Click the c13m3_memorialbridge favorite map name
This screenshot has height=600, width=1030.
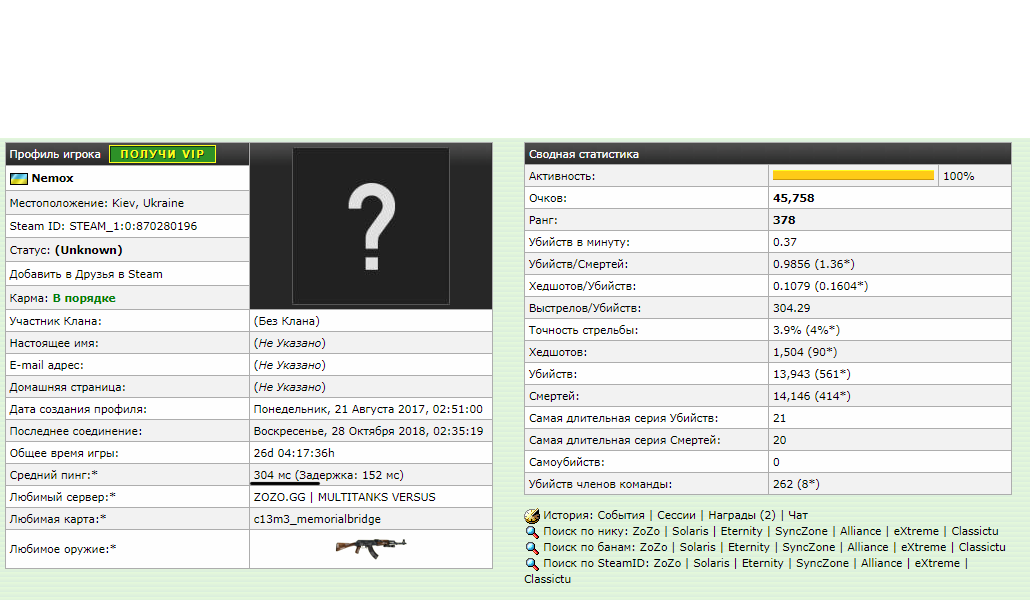317,519
